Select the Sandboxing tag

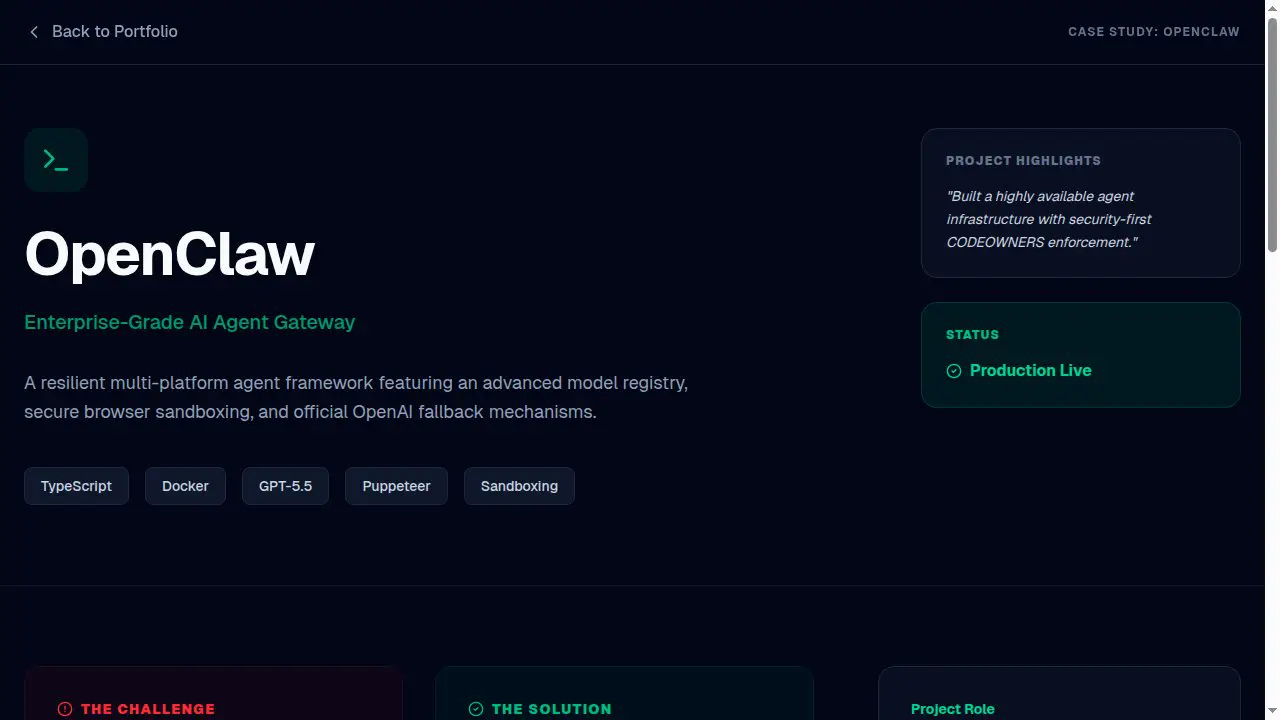[x=519, y=486]
